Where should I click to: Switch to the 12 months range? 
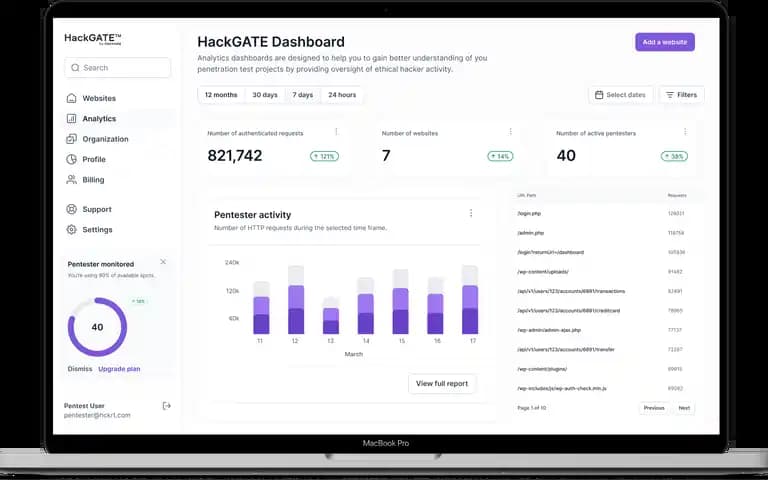[221, 95]
